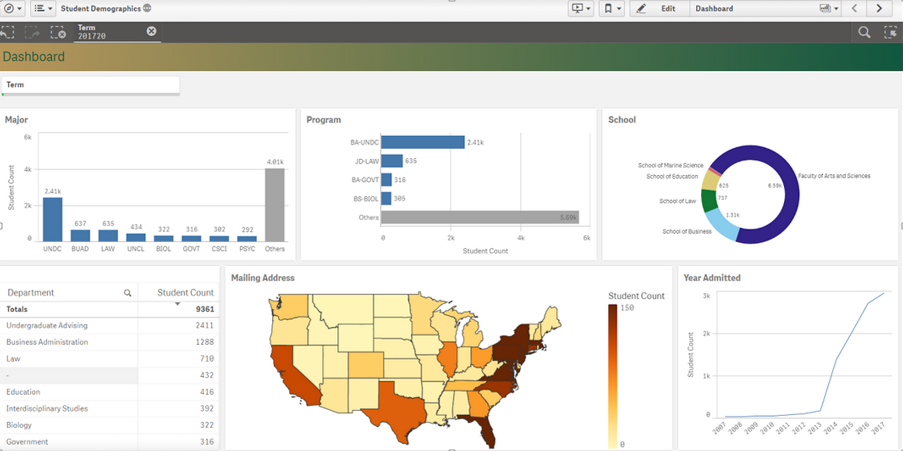Click the Totals value 9361
The width and height of the screenshot is (903, 451).
point(205,309)
